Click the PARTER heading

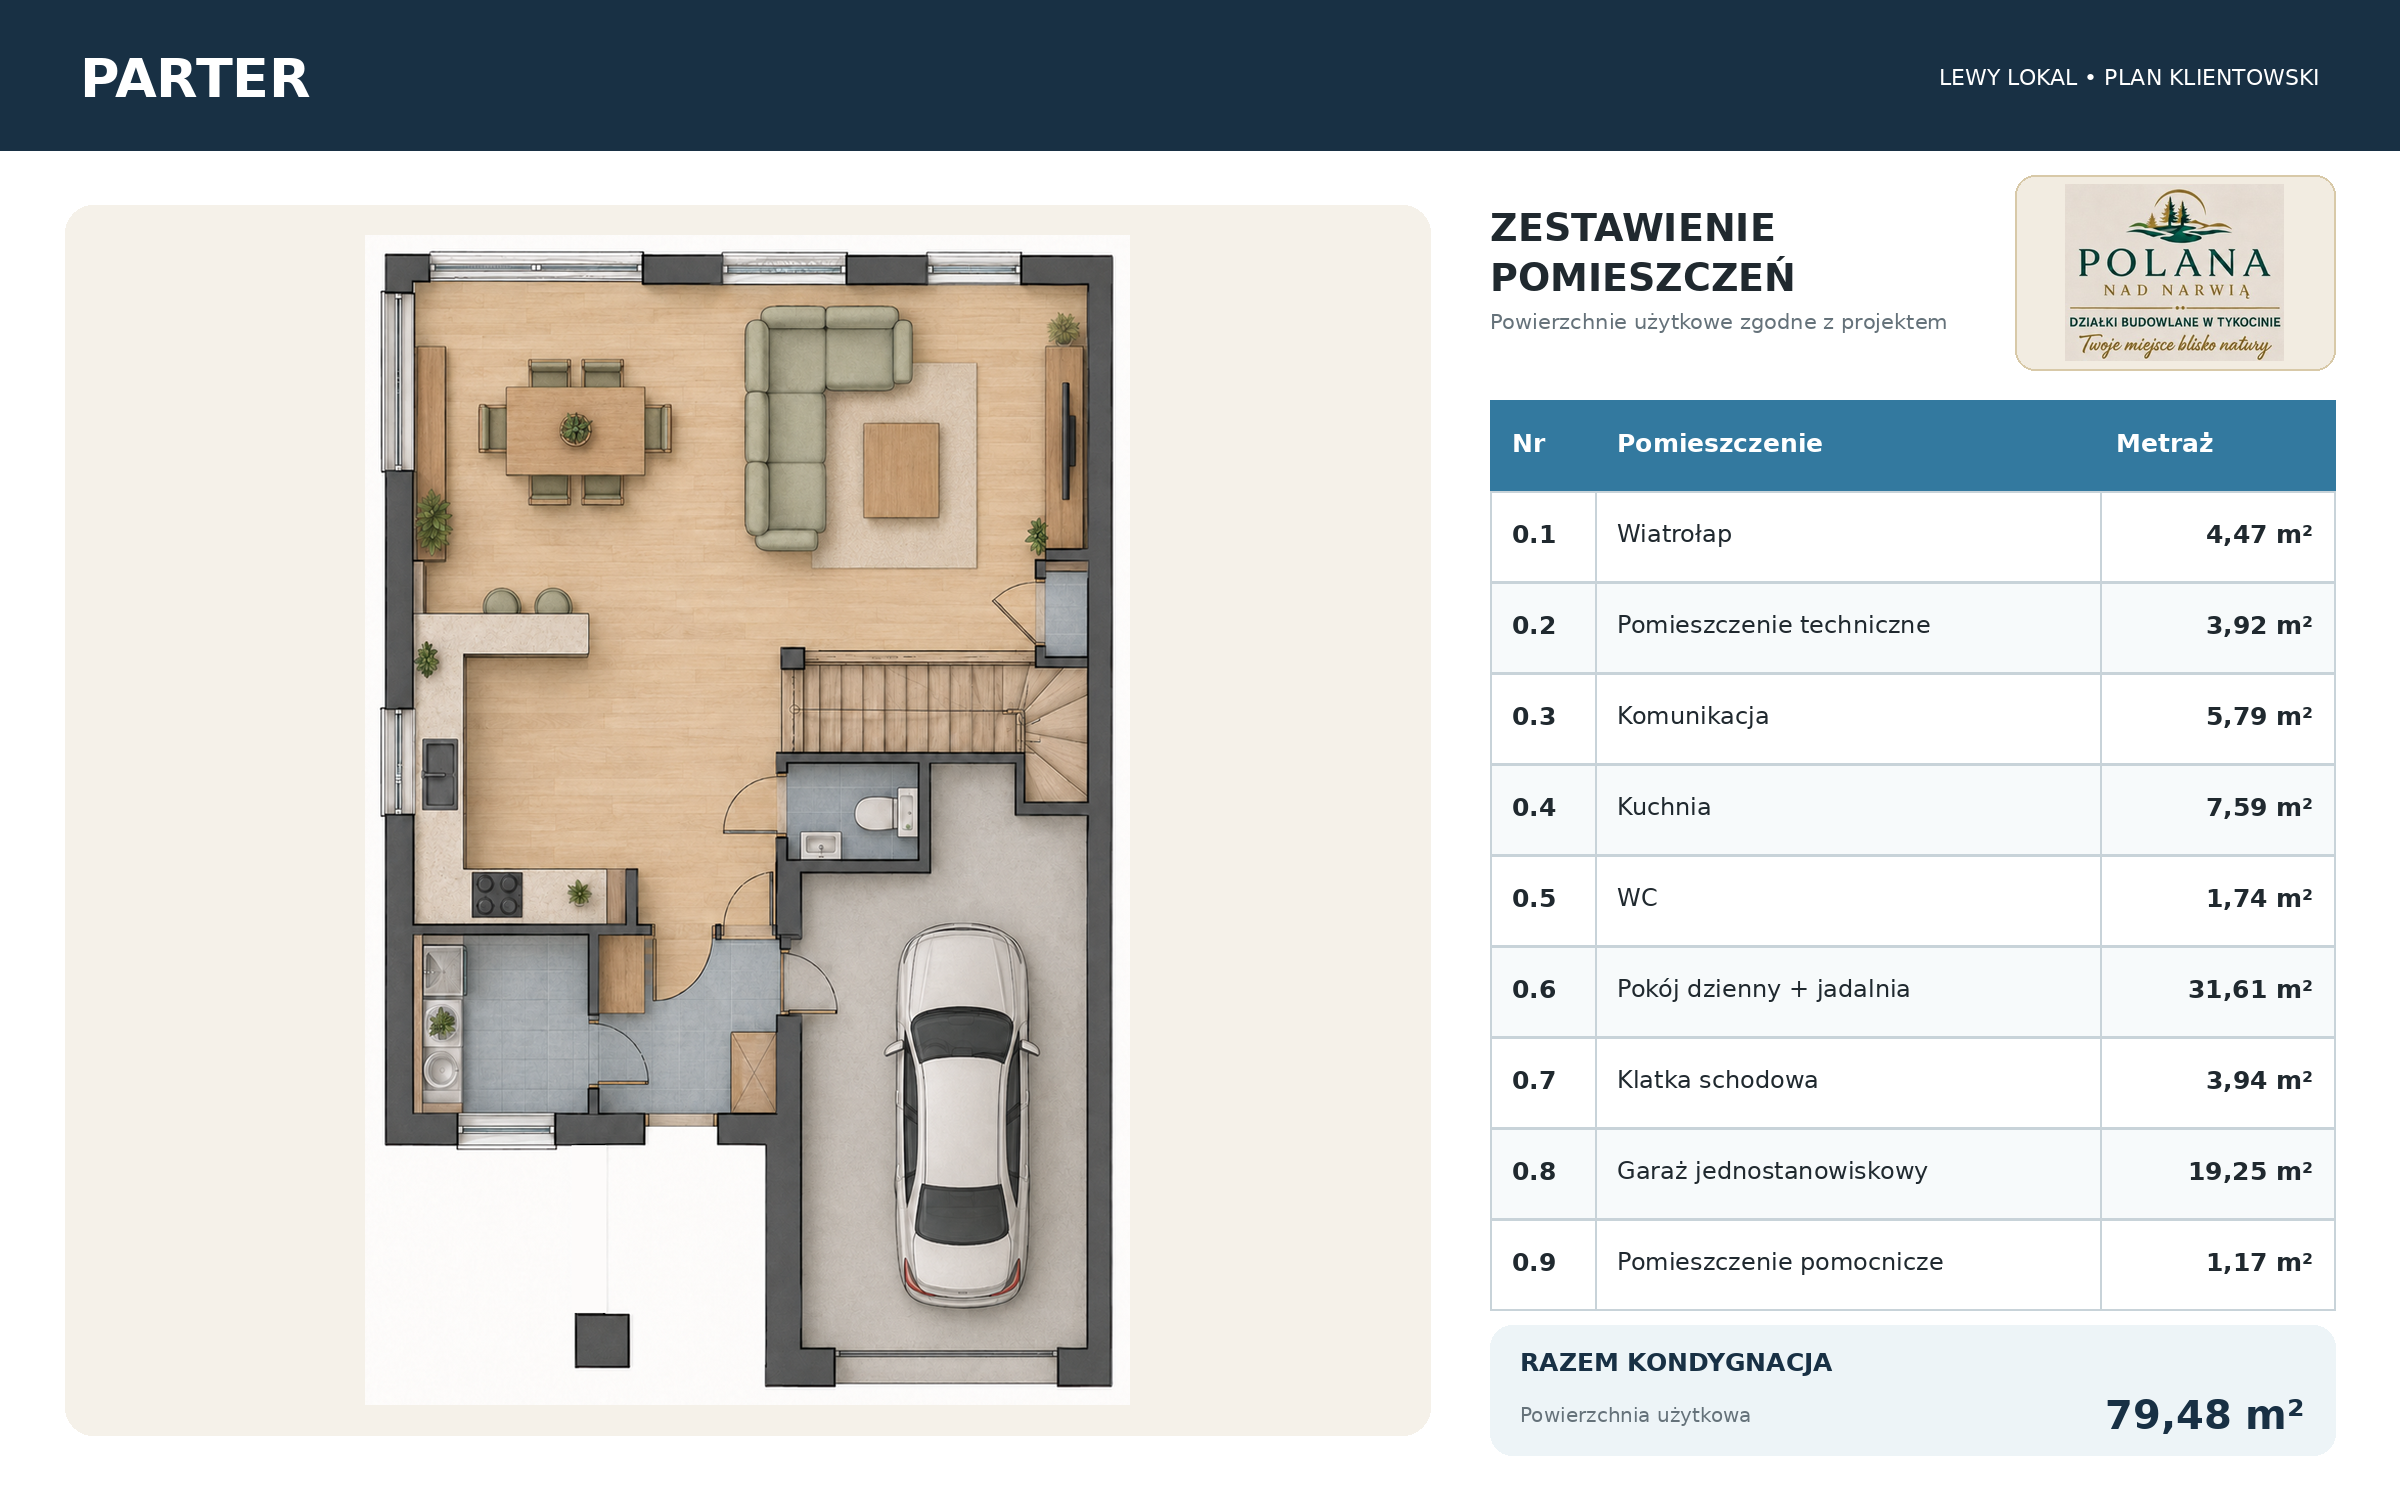pos(196,79)
